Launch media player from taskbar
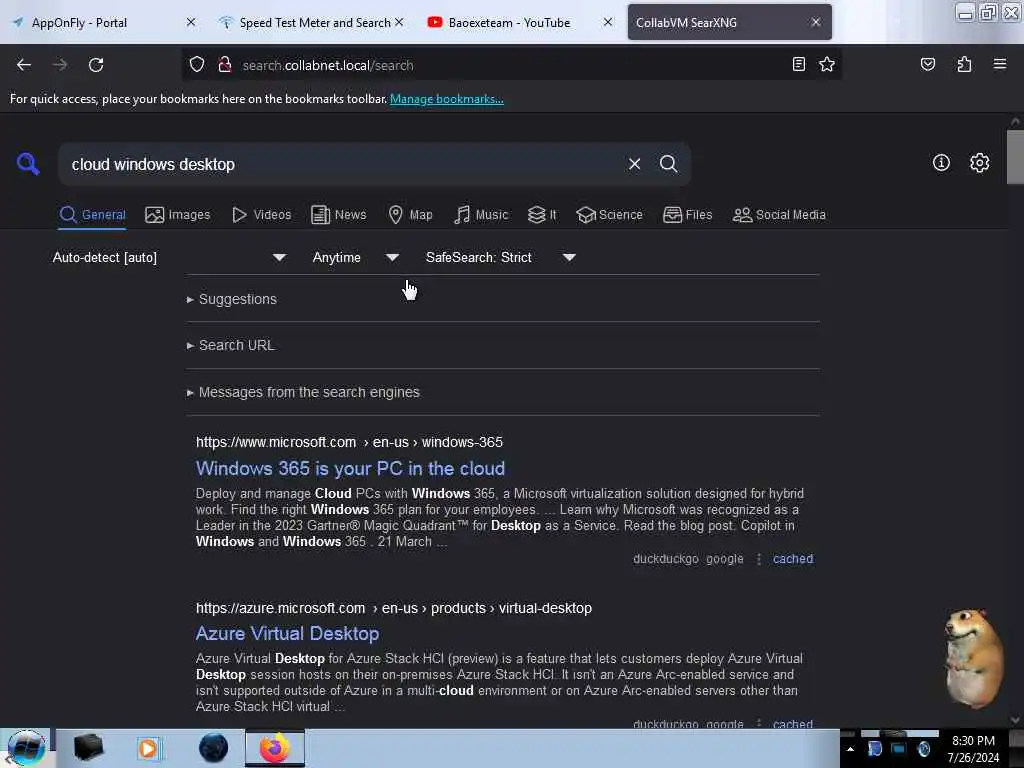Viewport: 1024px width, 768px height. (x=148, y=748)
